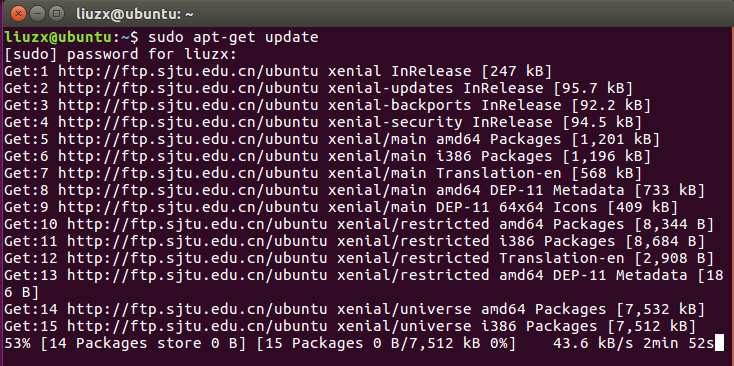The height and width of the screenshot is (366, 734).
Task: Click the [sudo] password for liuzx line
Action: [121, 54]
